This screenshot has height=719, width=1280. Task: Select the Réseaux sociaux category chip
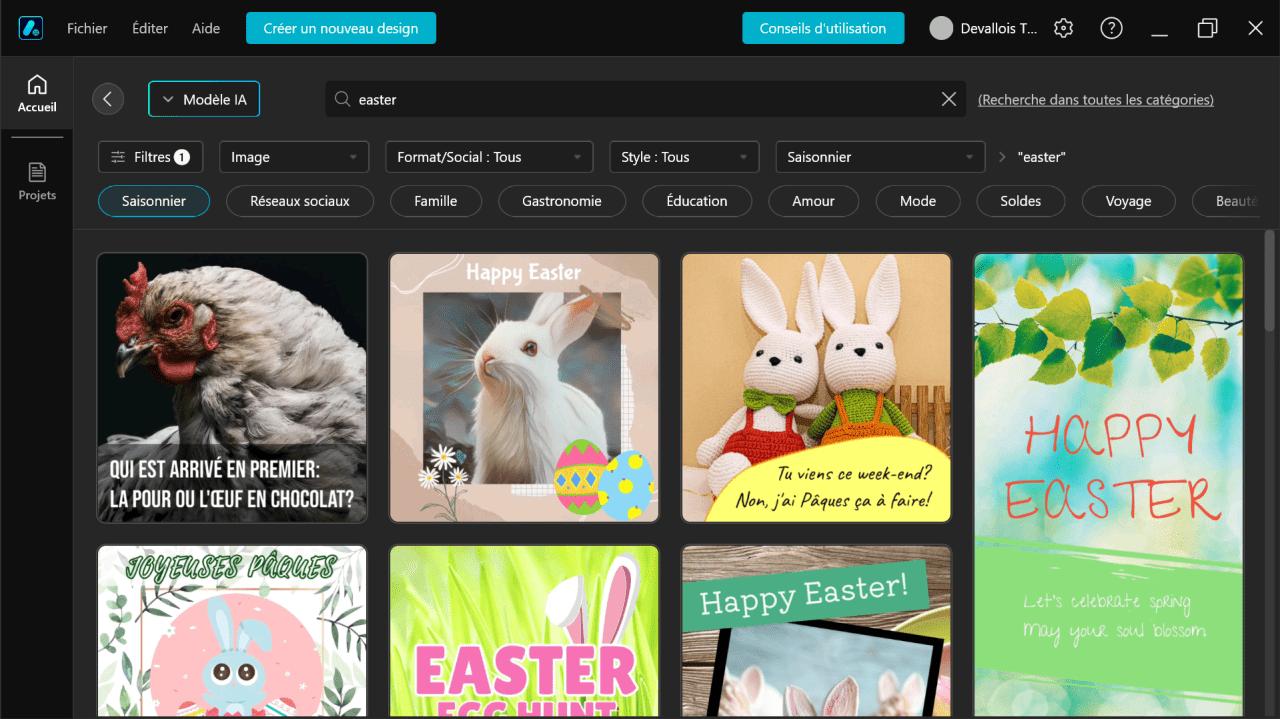click(300, 201)
